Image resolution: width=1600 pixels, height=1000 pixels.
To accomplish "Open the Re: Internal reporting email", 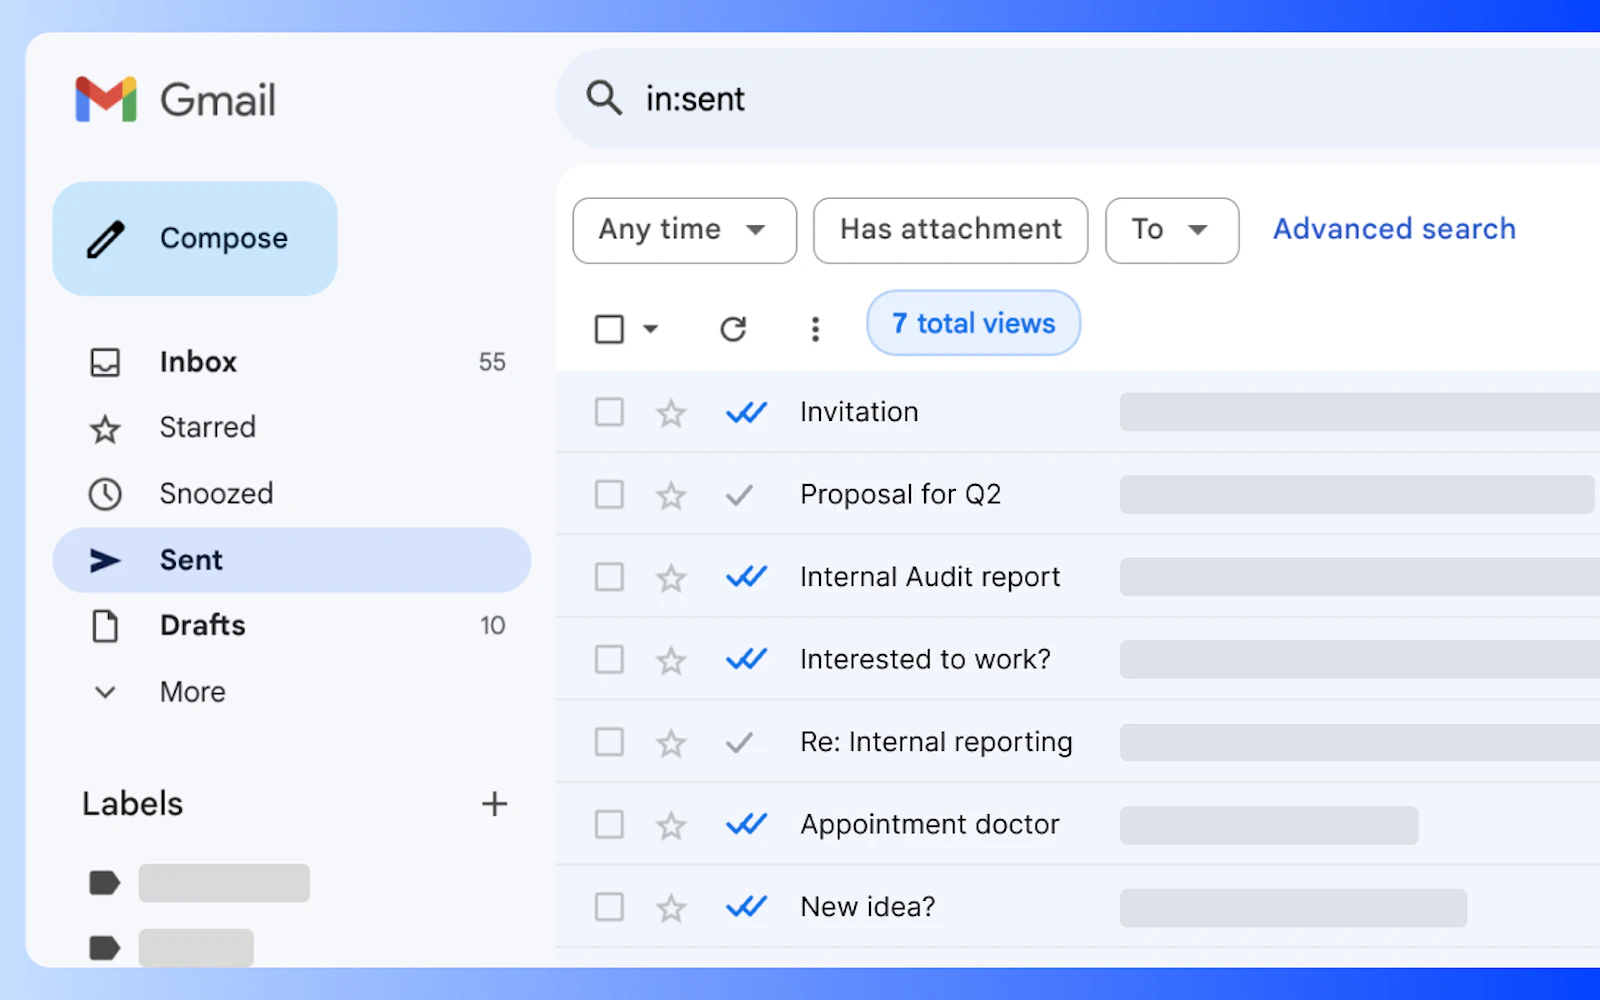I will point(1078,742).
